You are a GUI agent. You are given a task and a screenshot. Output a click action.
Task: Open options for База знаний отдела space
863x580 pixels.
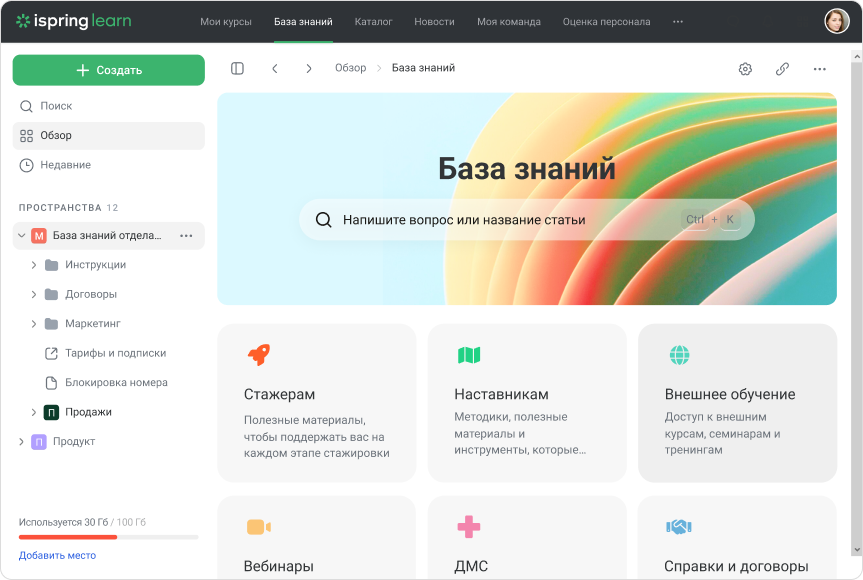pyautogui.click(x=185, y=235)
